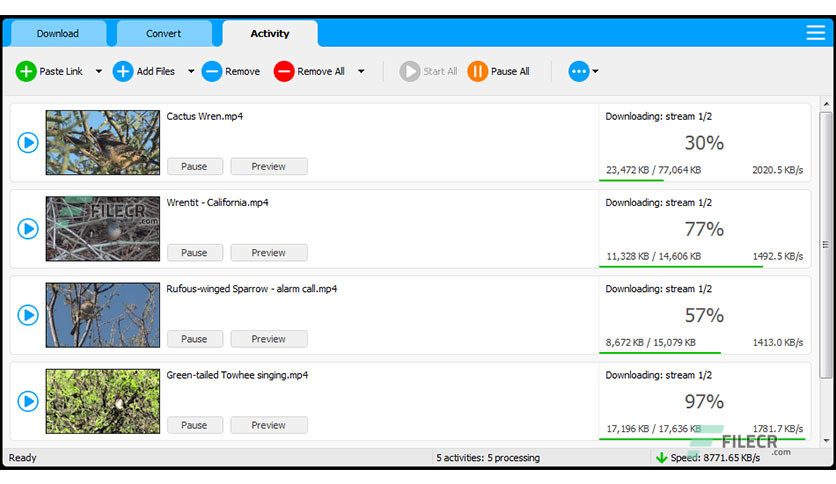The image size is (836, 484).
Task: Preview the Rufous-winged Sparrow alarm call video
Action: (268, 339)
